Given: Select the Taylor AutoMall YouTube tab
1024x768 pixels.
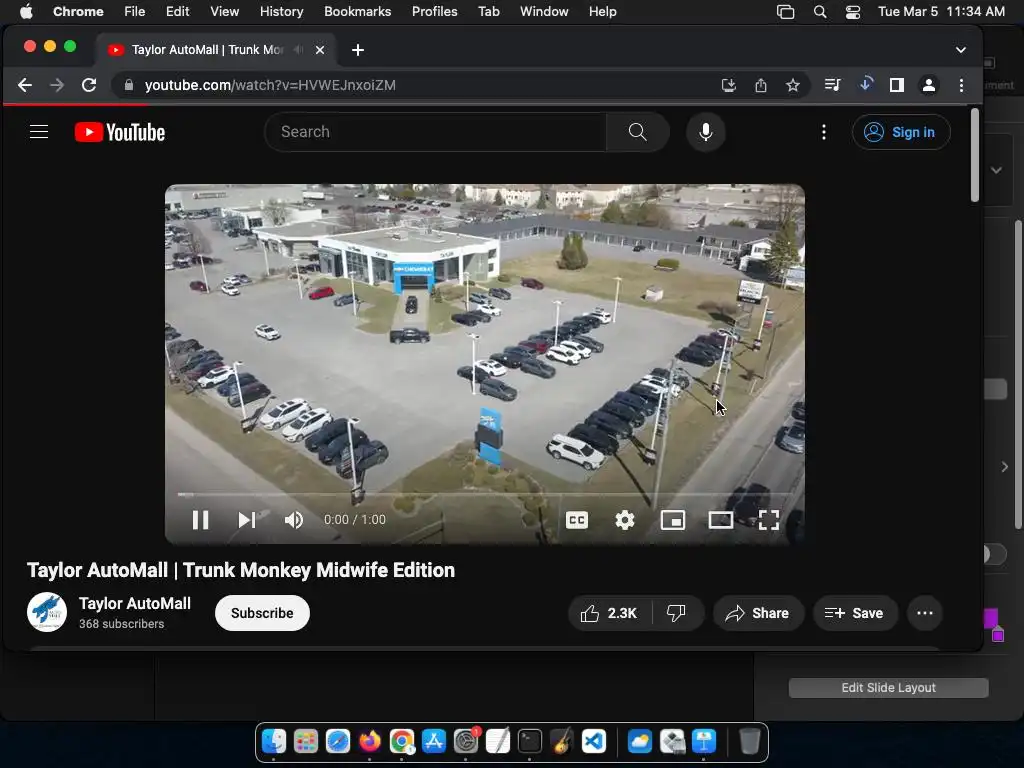Looking at the screenshot, I should click(x=216, y=50).
